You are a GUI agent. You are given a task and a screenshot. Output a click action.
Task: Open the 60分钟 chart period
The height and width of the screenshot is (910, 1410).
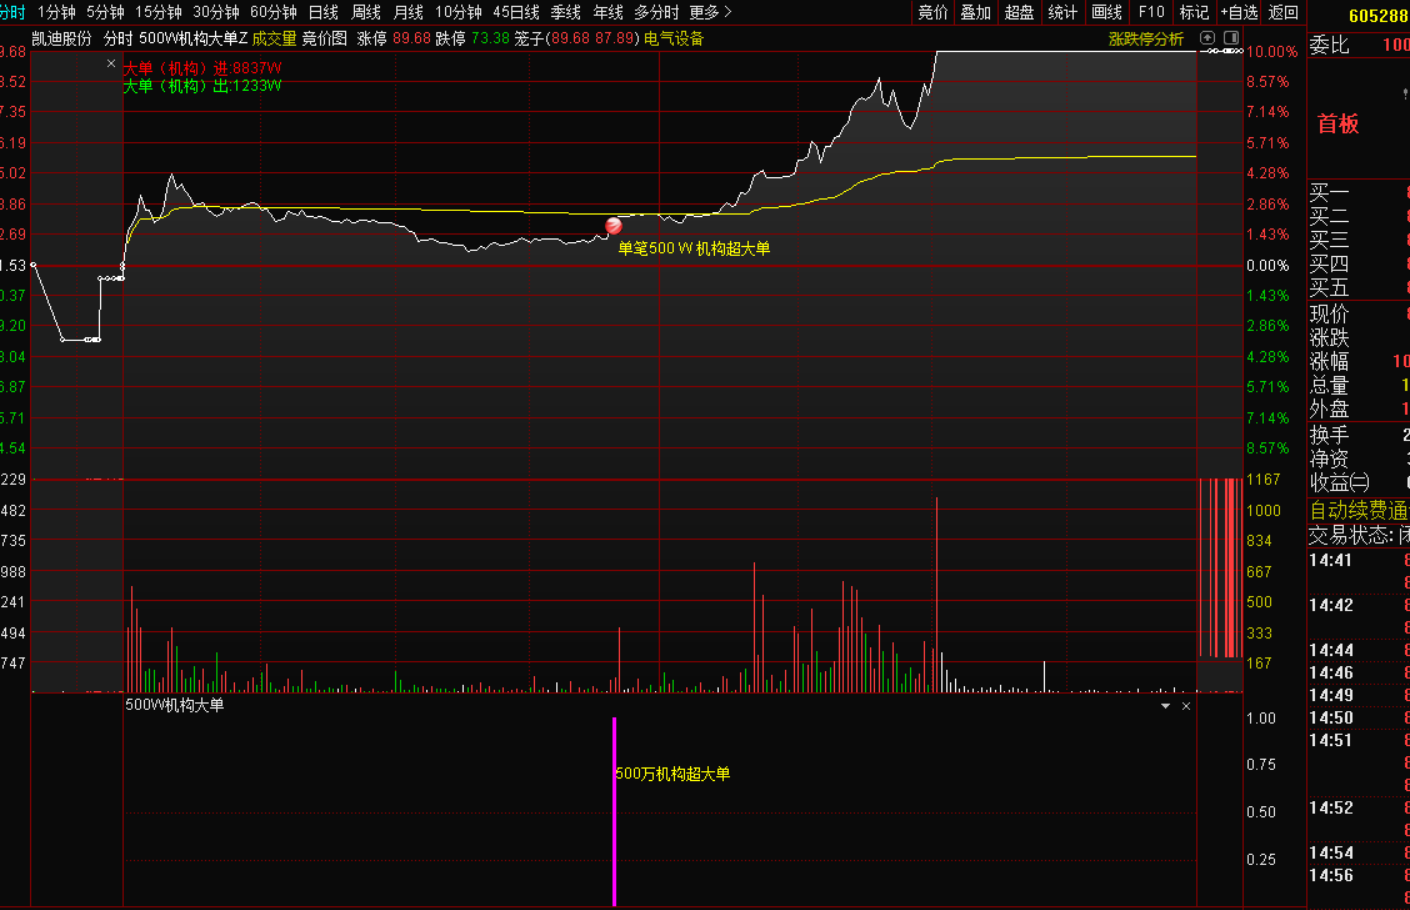click(x=273, y=12)
